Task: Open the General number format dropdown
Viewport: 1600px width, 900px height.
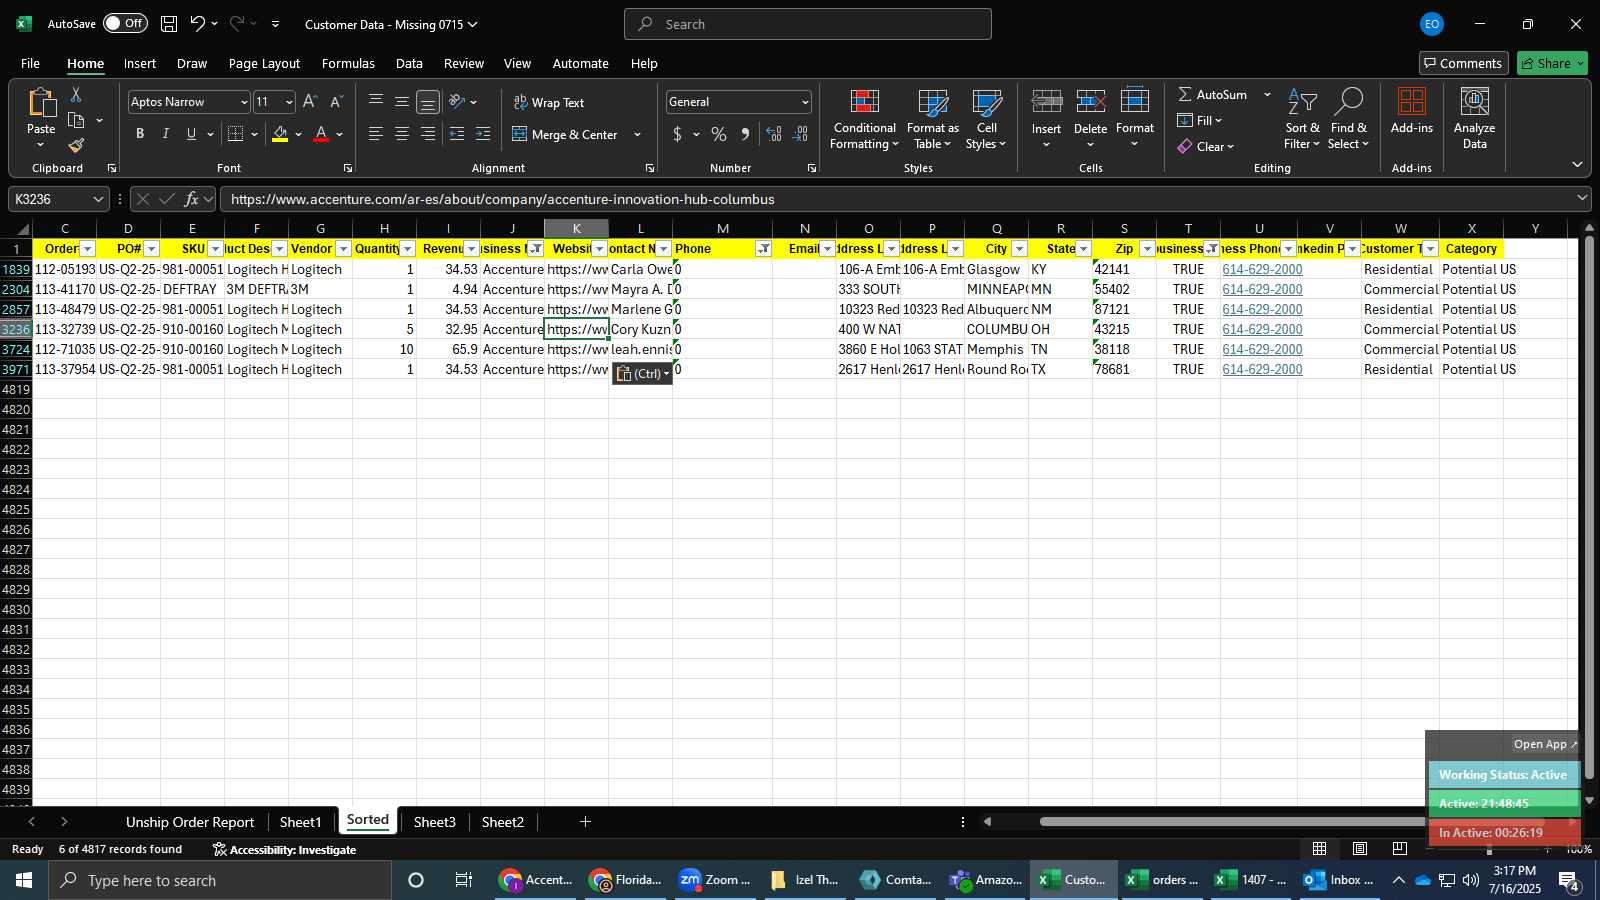Action: (805, 102)
